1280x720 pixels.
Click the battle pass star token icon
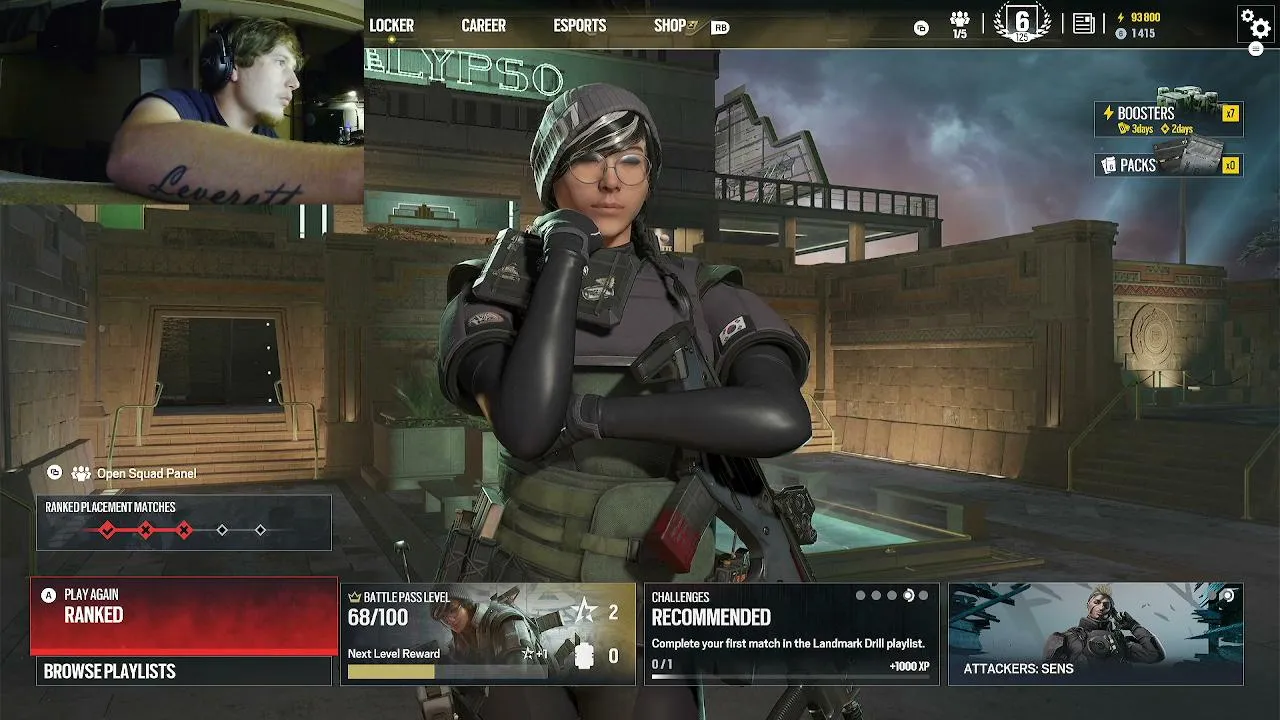tap(585, 612)
